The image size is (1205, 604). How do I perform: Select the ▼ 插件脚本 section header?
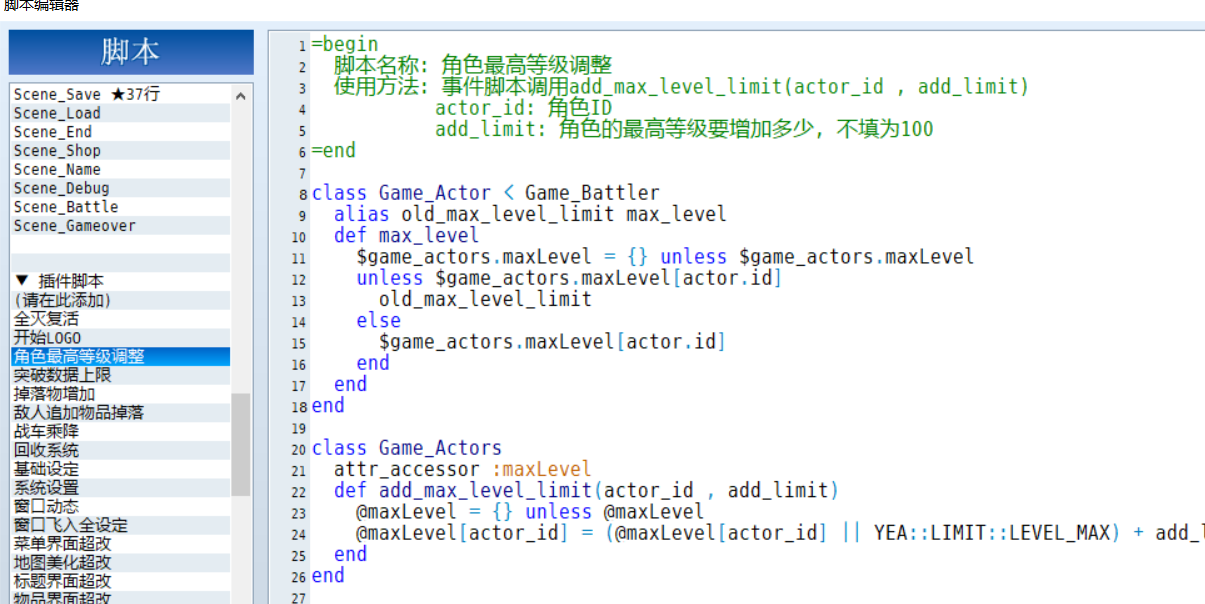coord(121,281)
